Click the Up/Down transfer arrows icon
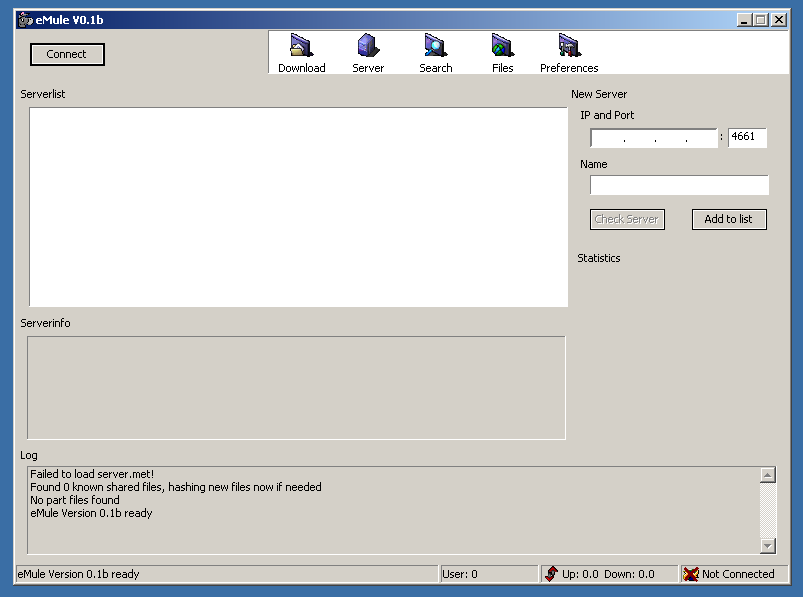 pos(551,574)
